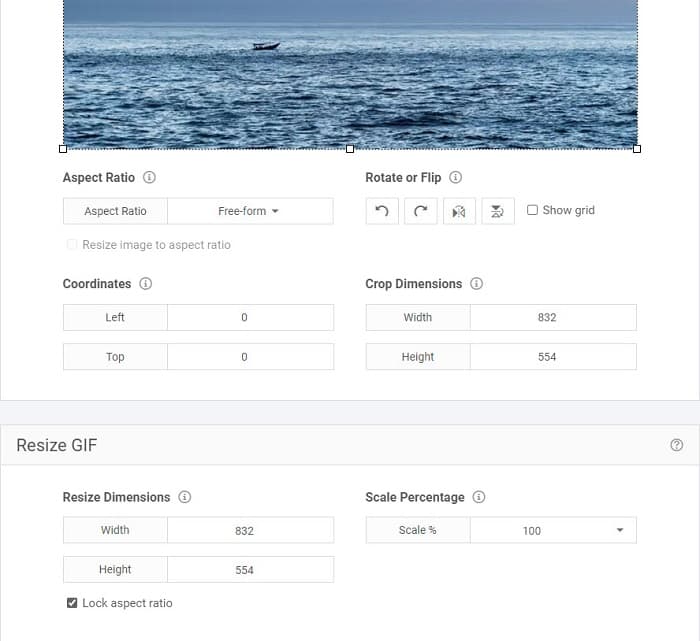Uncheck the Lock aspect ratio checkbox
The width and height of the screenshot is (700, 641).
[x=72, y=603]
